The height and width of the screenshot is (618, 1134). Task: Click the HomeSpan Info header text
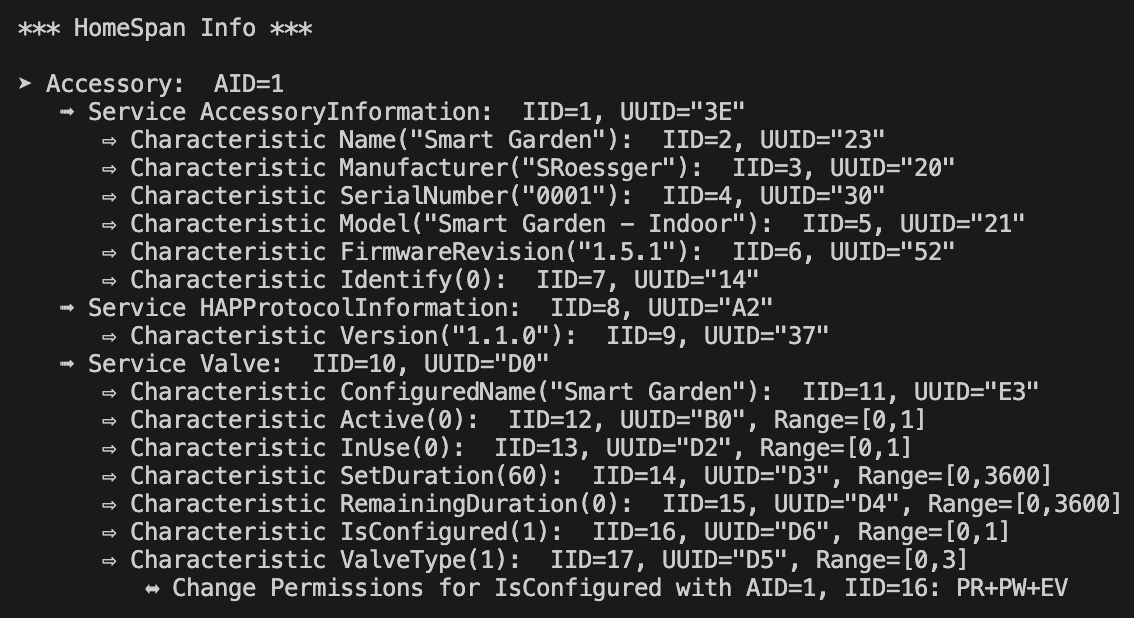click(165, 28)
